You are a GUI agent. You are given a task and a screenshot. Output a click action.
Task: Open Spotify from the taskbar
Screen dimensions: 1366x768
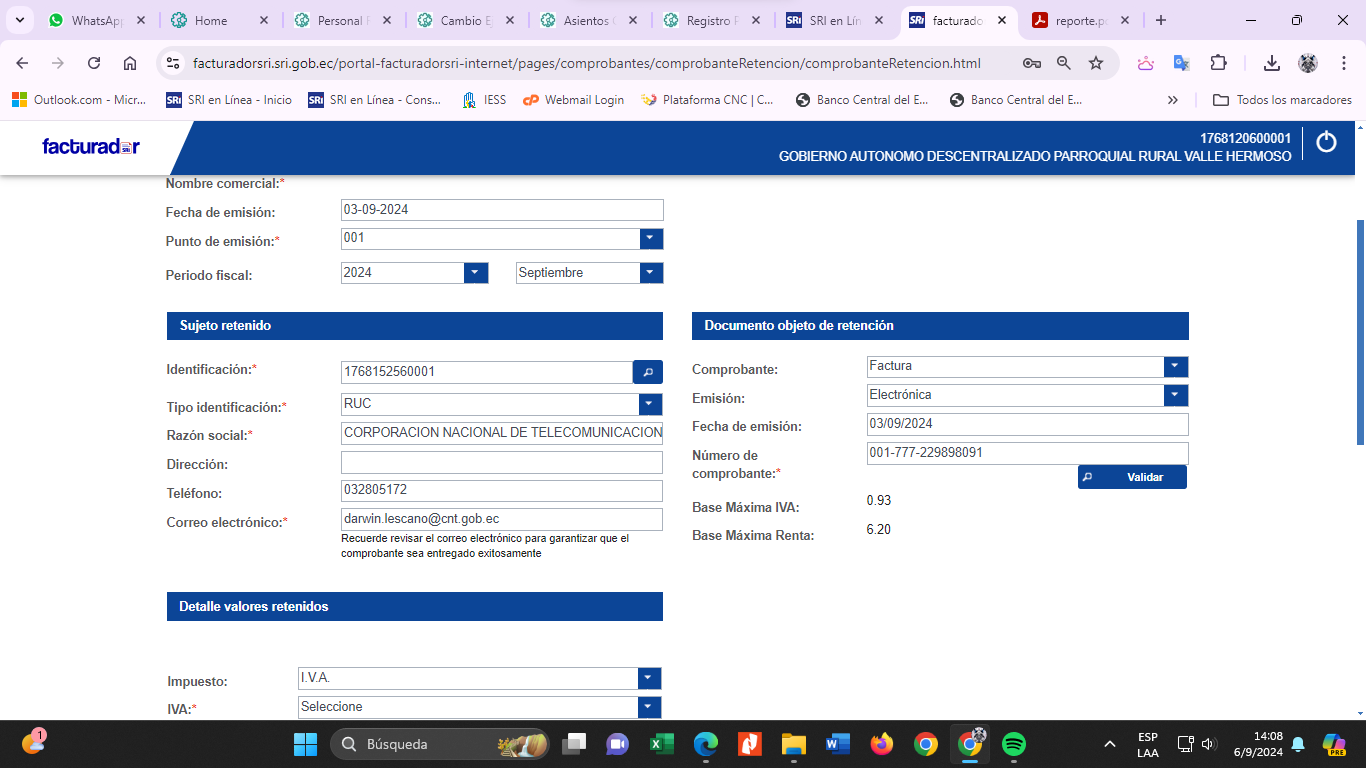(x=1013, y=744)
